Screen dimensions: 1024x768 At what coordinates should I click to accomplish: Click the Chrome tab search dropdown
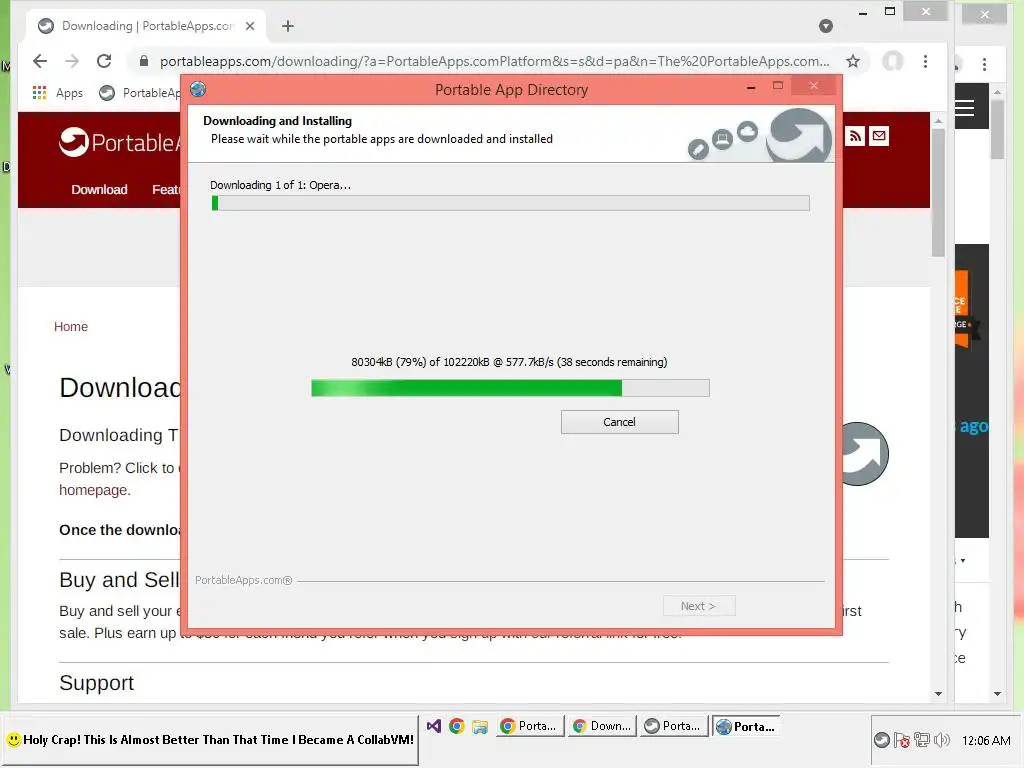pyautogui.click(x=826, y=26)
